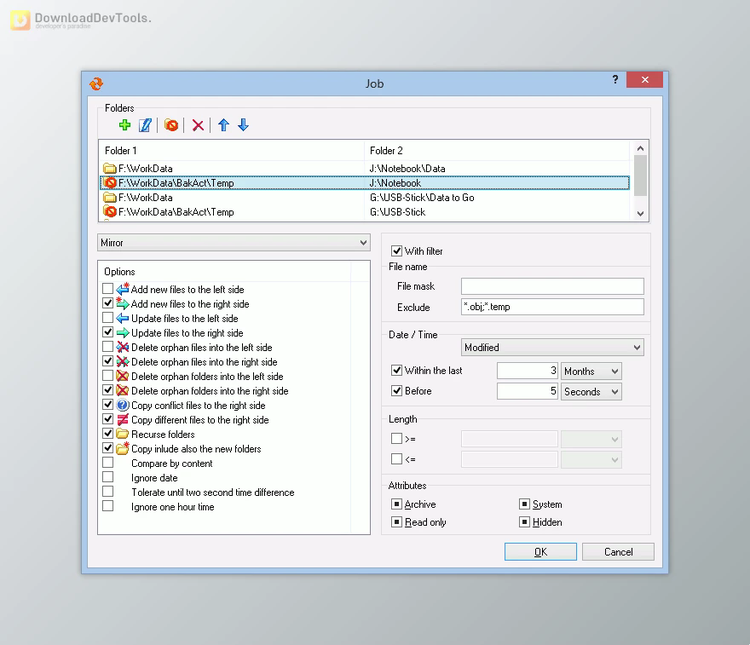Image resolution: width=750 pixels, height=645 pixels.
Task: Click the edit folder pair pencil icon
Action: [x=145, y=125]
